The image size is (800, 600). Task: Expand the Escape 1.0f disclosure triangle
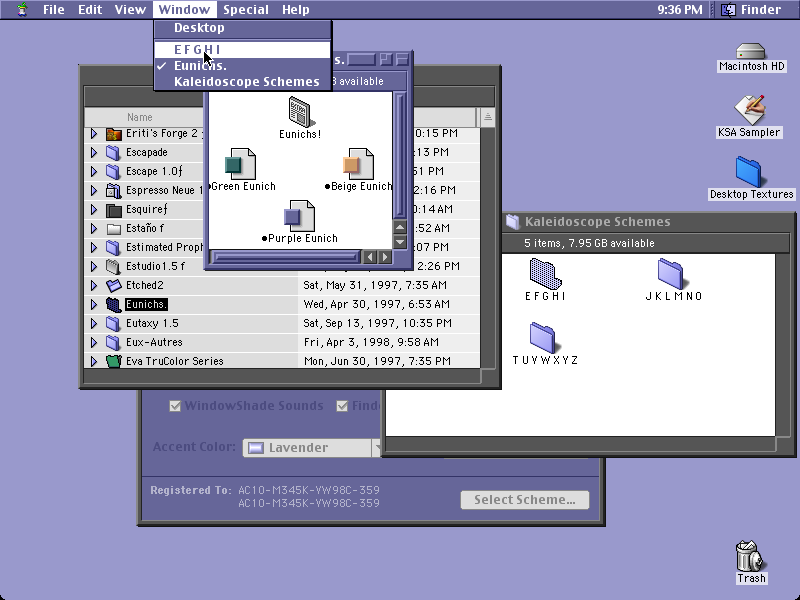[x=94, y=171]
